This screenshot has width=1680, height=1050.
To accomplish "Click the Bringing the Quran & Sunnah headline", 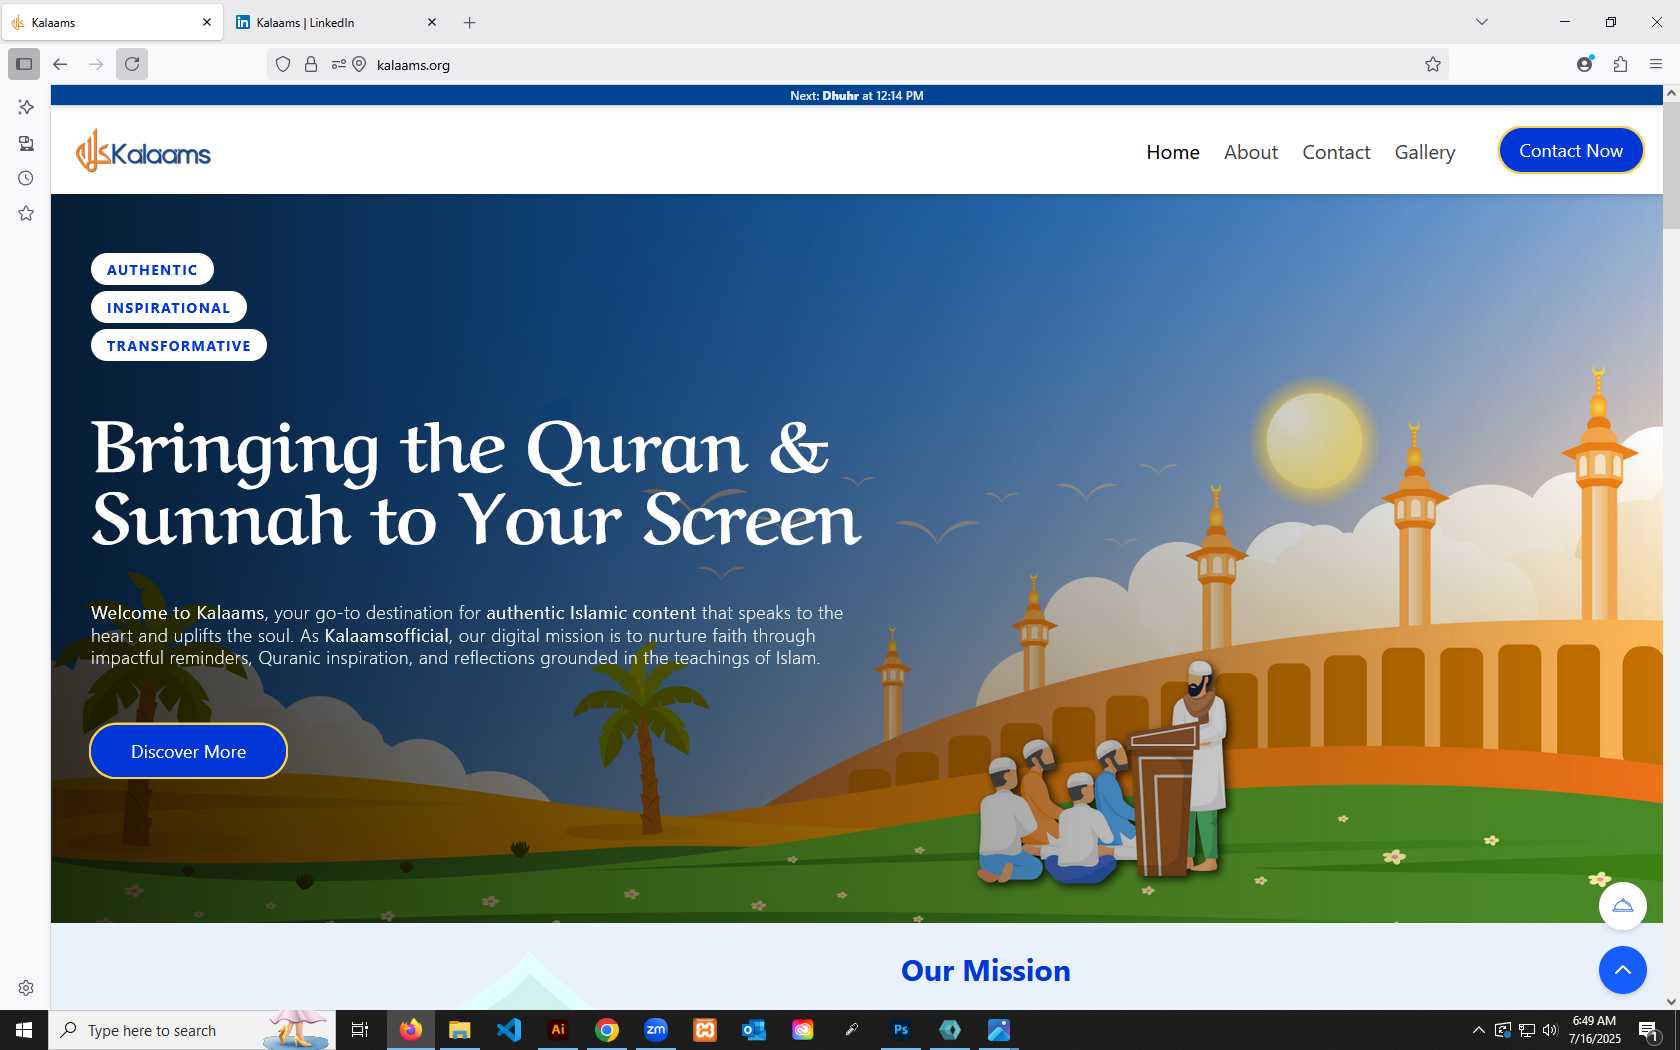I will (476, 484).
